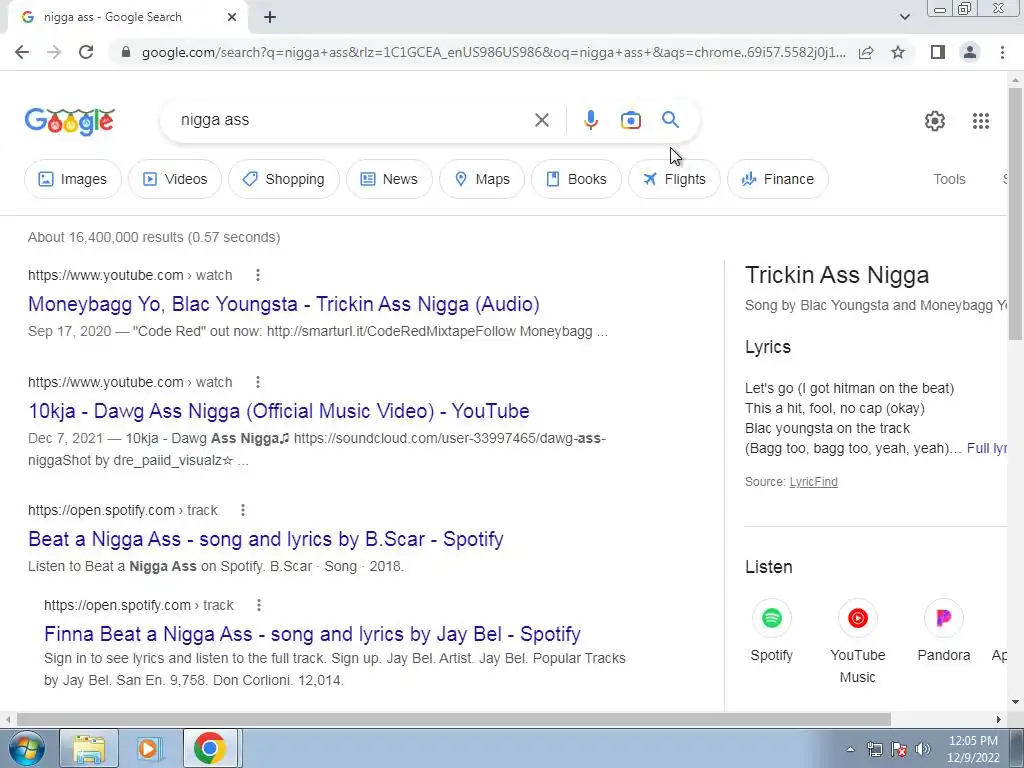
Task: Open more options for Moneybagg Yo result
Action: (x=258, y=275)
